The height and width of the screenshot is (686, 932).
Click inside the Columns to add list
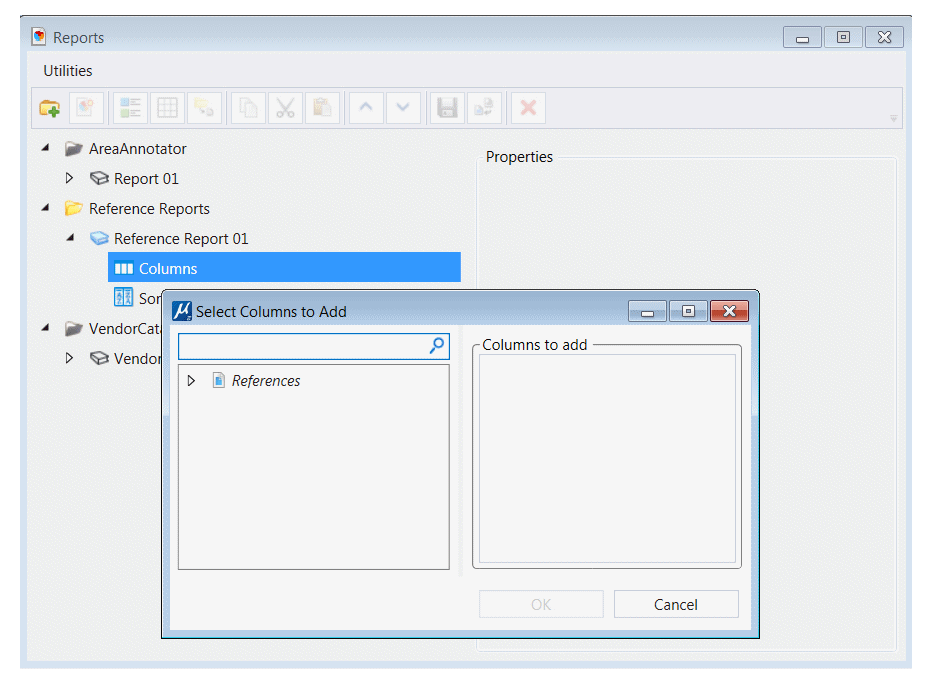(x=607, y=458)
